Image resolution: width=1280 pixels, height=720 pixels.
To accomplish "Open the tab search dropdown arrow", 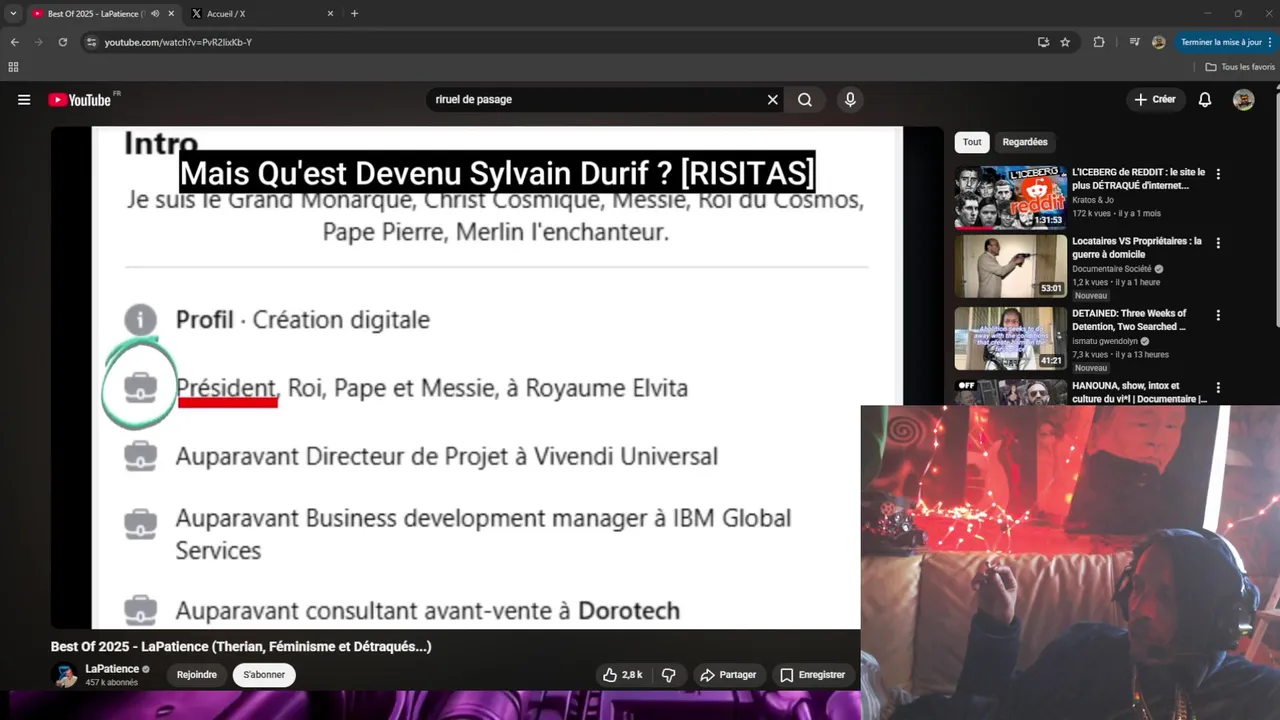I will [x=13, y=14].
